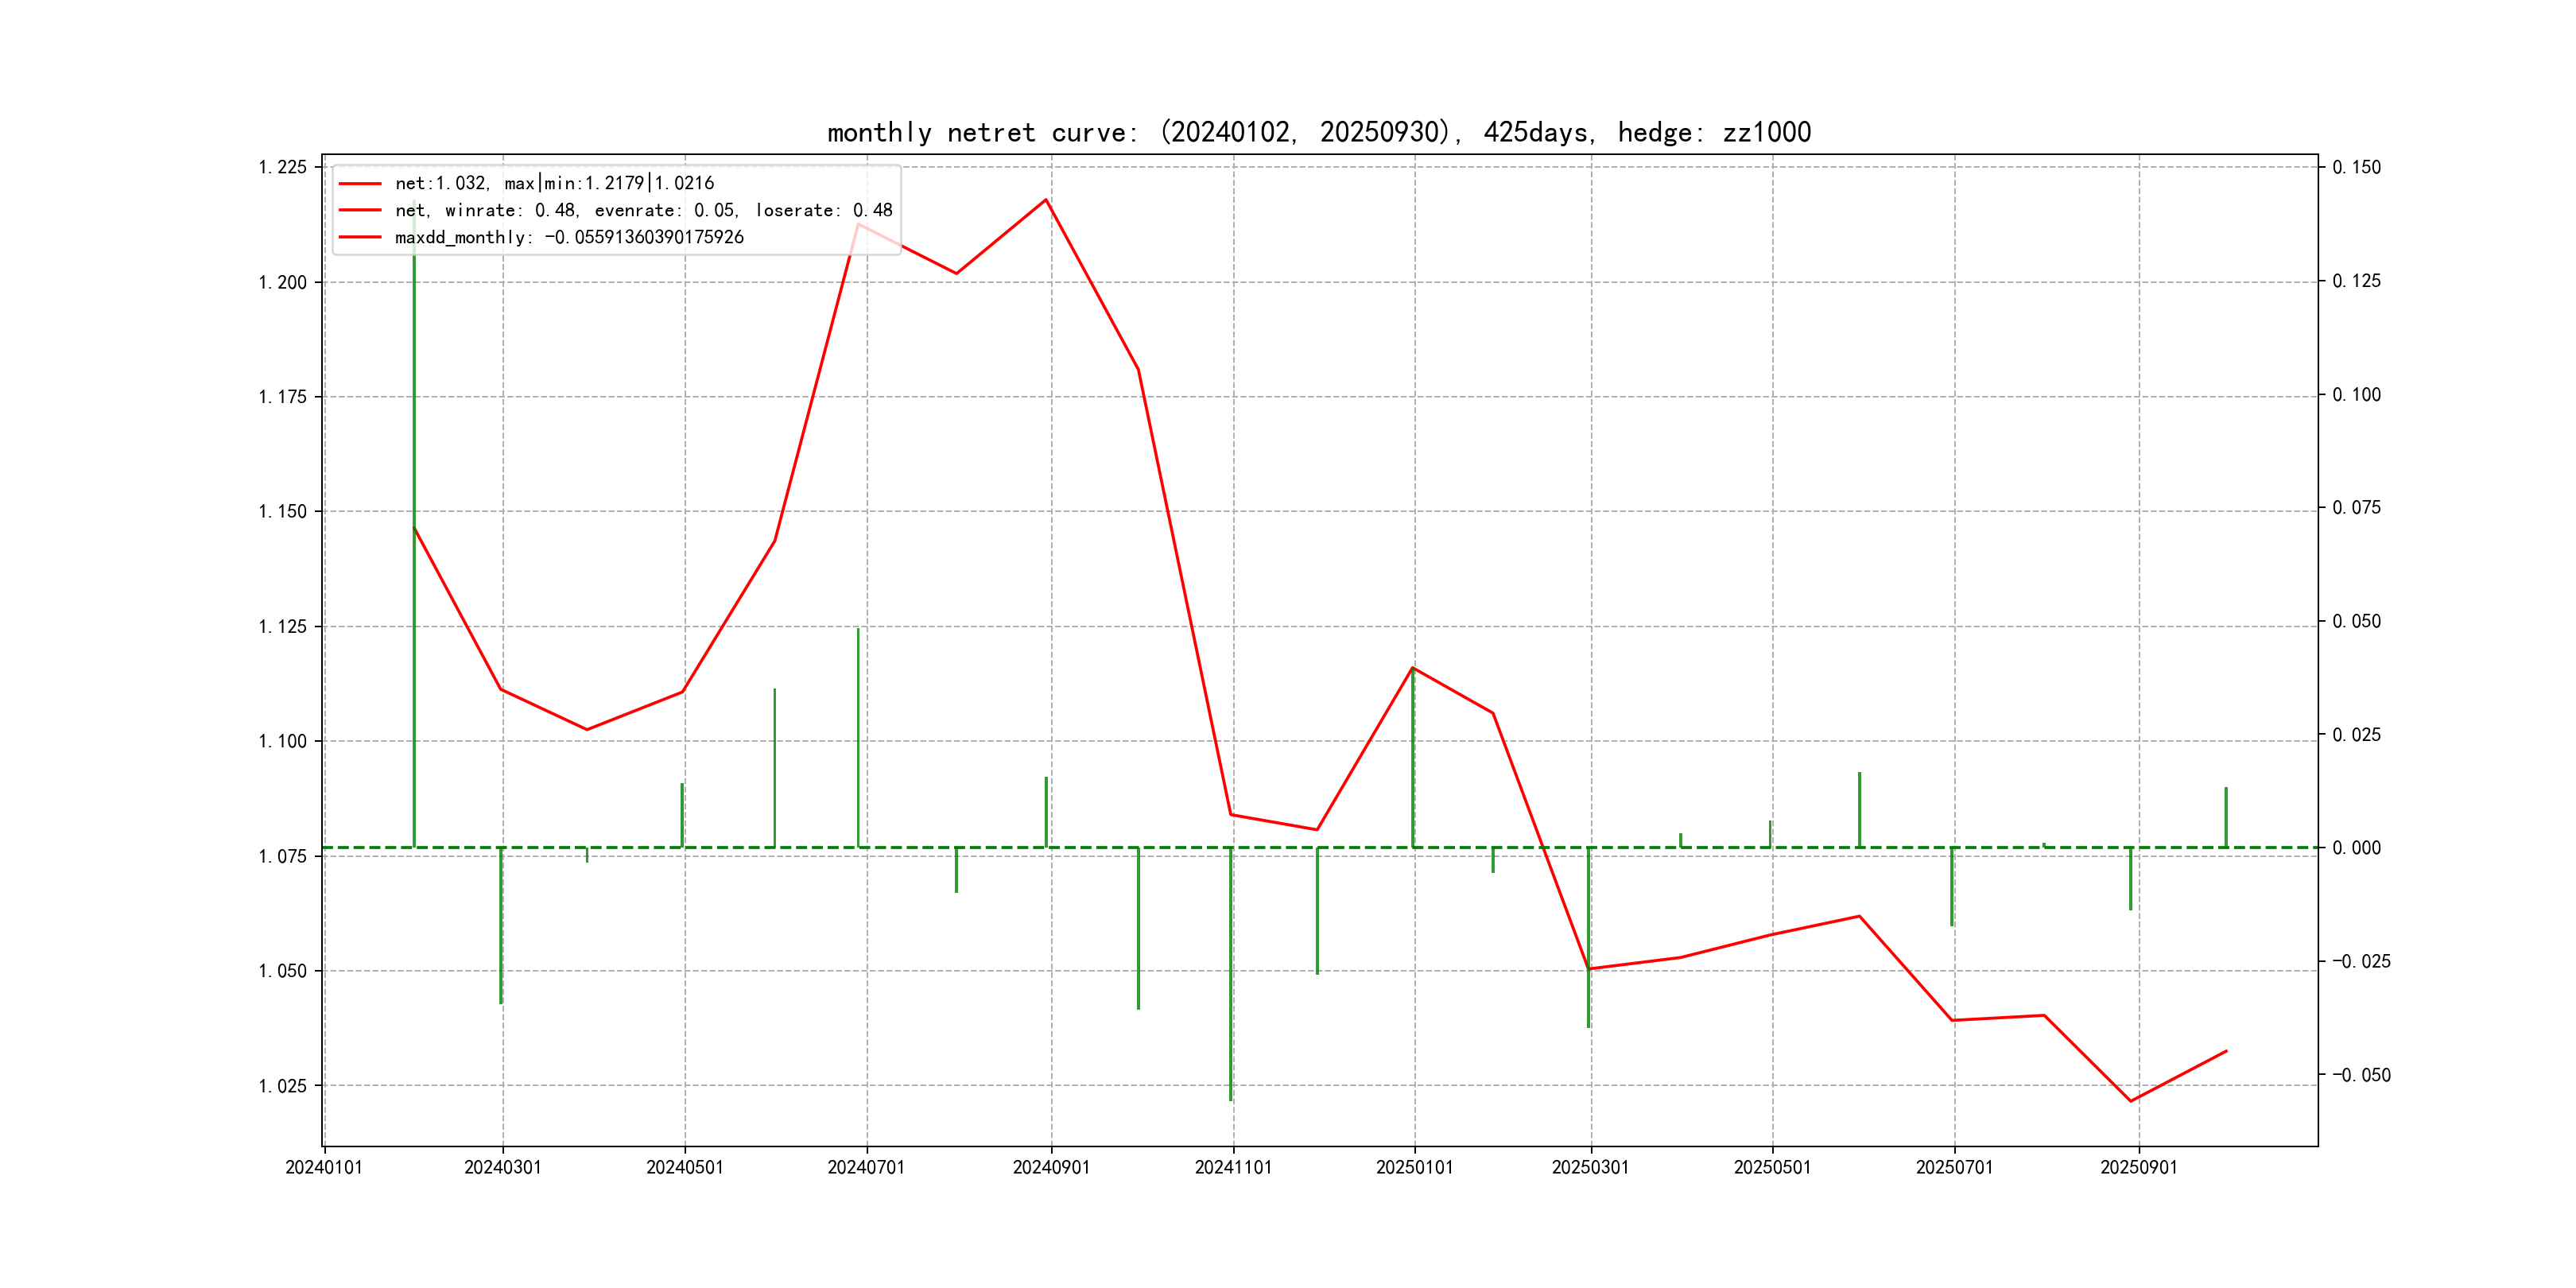Click the maxdd_monthly legend entry text

pos(569,237)
